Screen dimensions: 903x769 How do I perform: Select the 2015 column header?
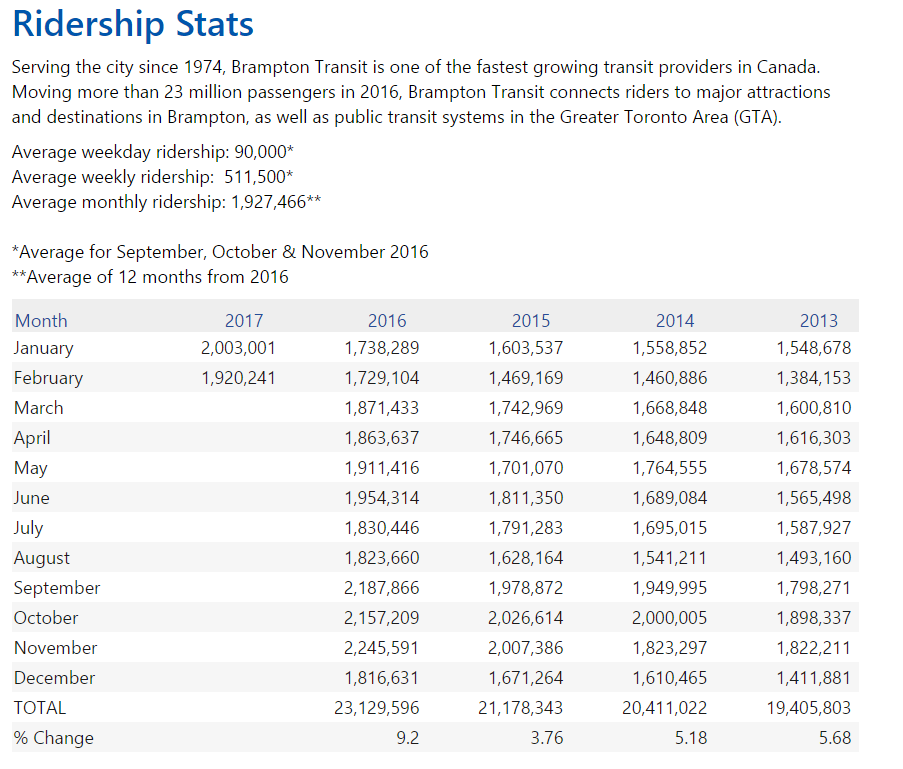point(531,321)
